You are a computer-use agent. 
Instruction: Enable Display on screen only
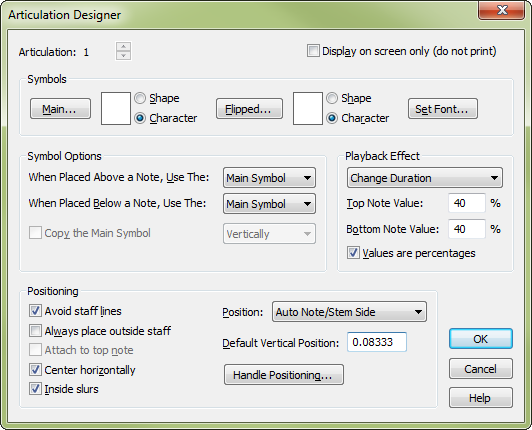313,51
